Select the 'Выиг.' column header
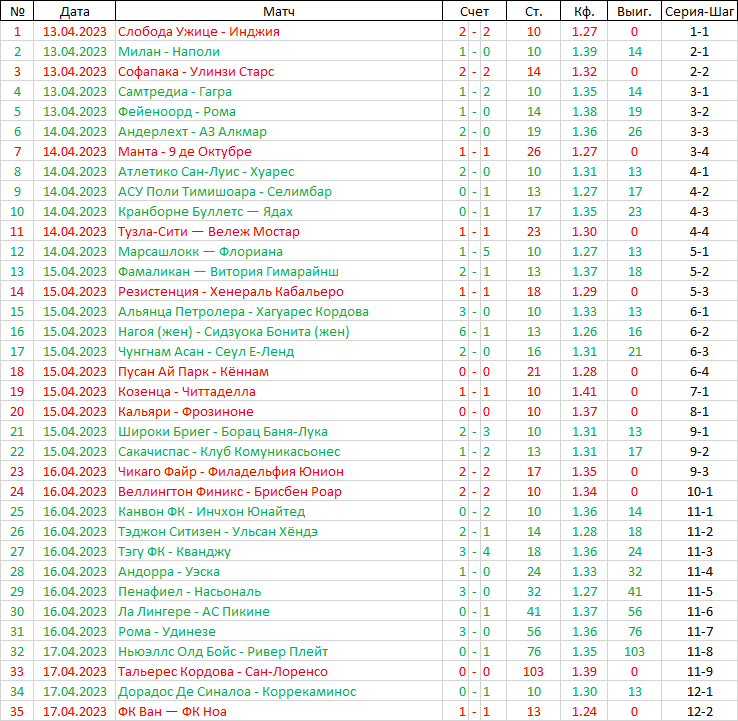738x721 pixels. point(634,11)
